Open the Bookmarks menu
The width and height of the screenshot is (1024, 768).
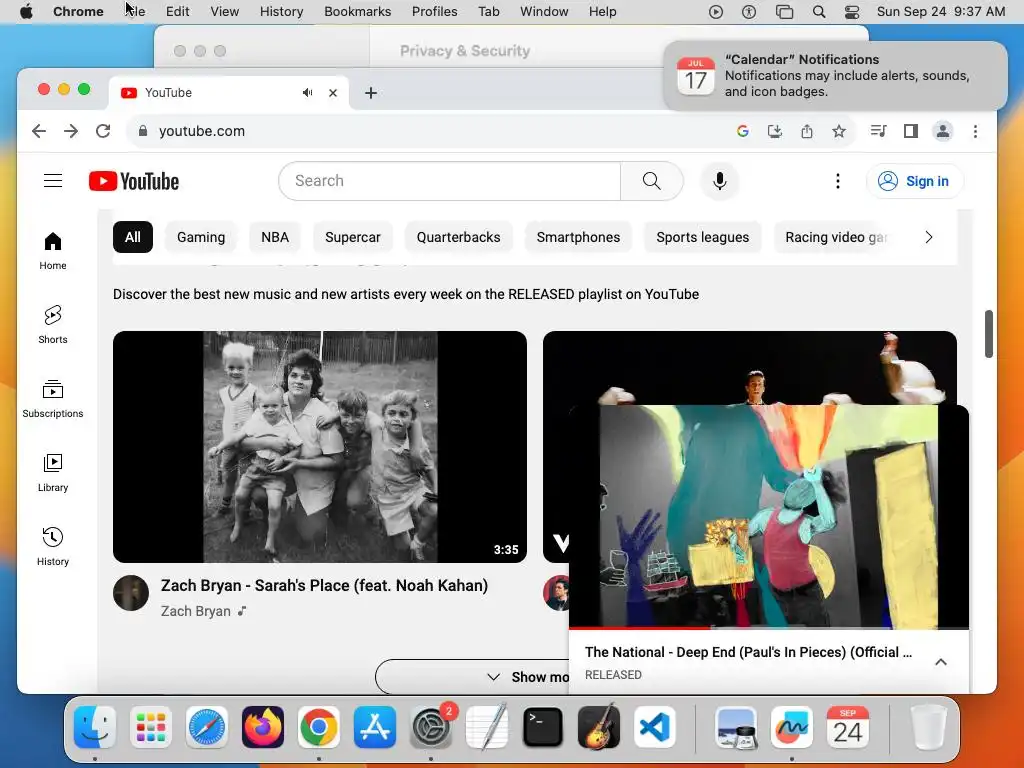point(358,11)
